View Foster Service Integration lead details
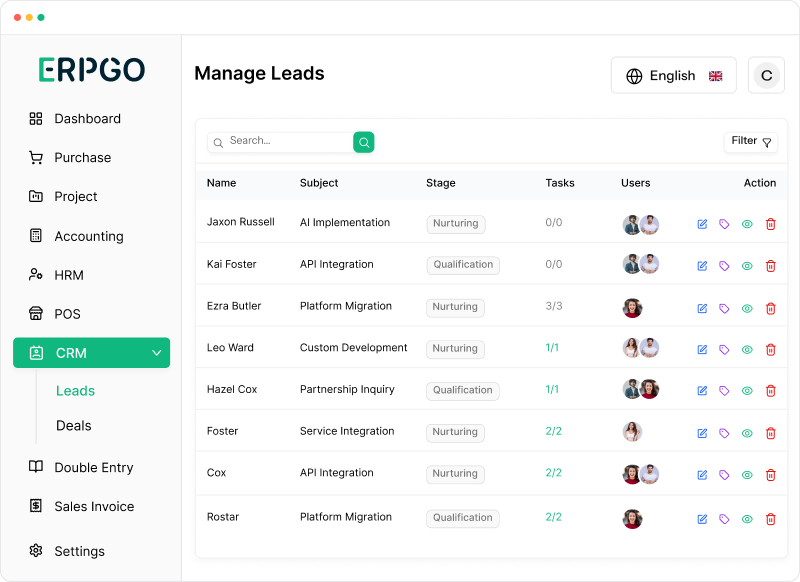The height and width of the screenshot is (582, 800). [x=747, y=433]
